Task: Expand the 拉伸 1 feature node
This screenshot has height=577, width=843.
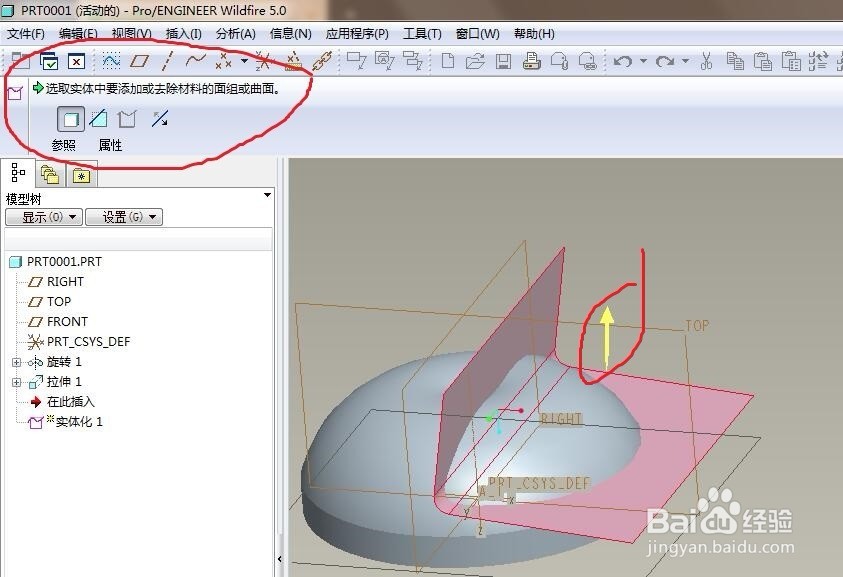Action: pos(16,382)
